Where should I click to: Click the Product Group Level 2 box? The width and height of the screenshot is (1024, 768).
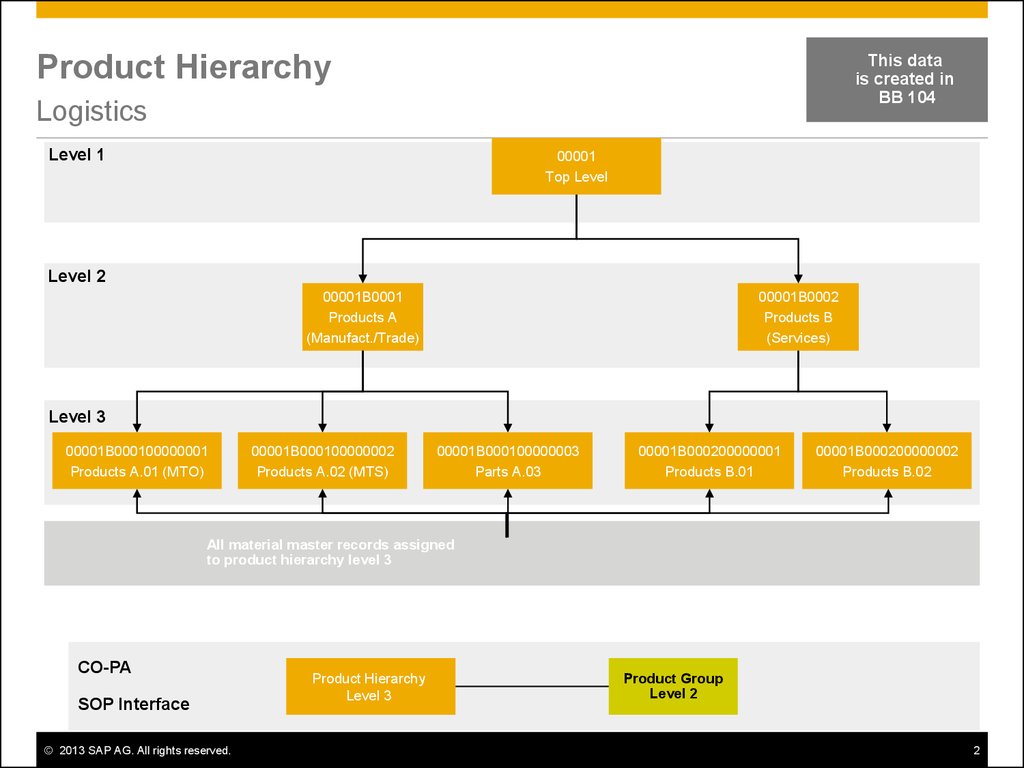pyautogui.click(x=673, y=686)
